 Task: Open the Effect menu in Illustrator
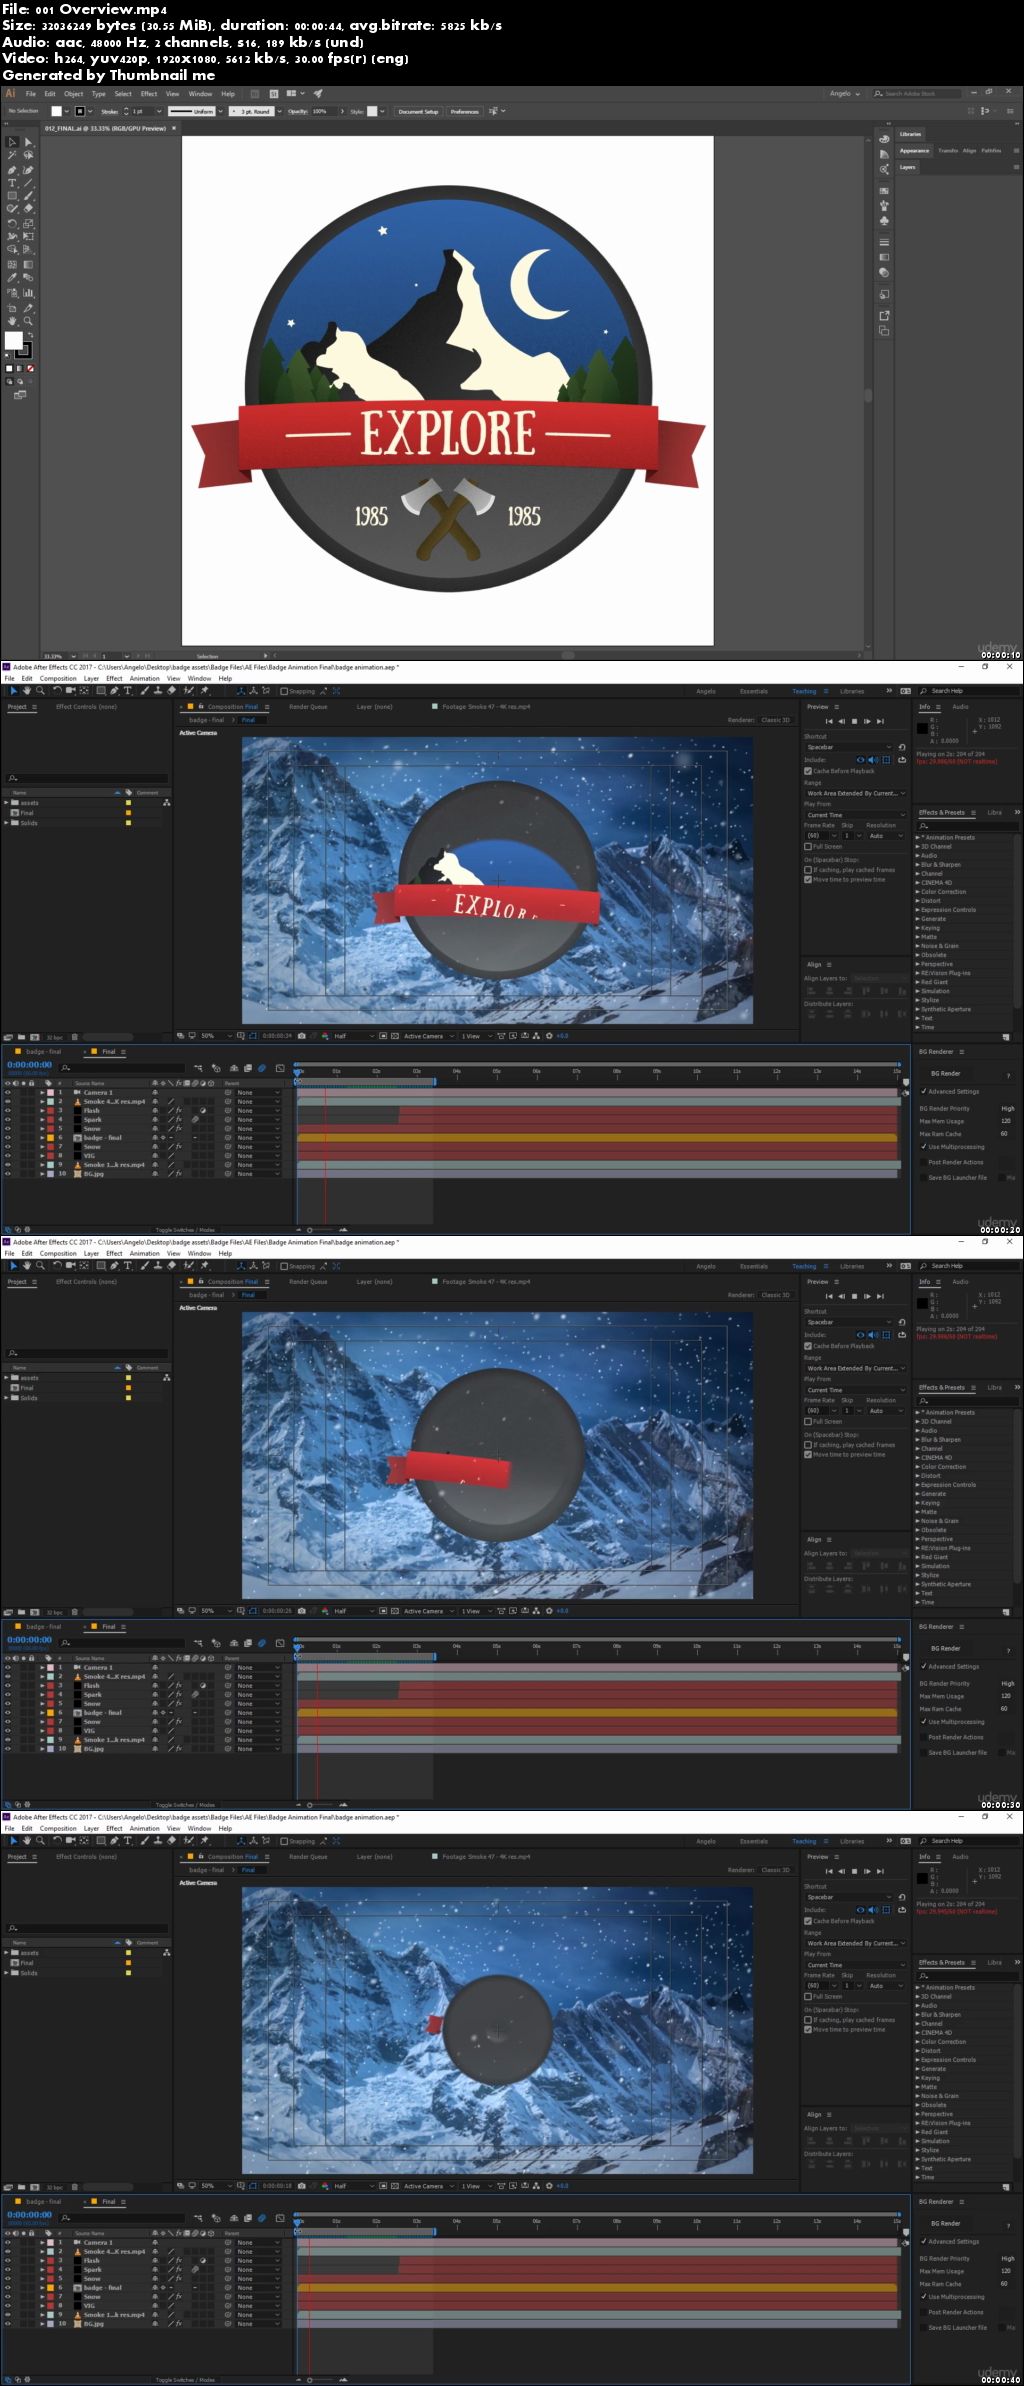(x=149, y=94)
